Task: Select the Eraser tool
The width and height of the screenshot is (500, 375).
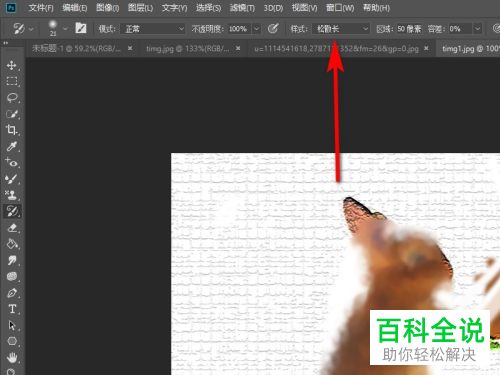Action: point(12,228)
